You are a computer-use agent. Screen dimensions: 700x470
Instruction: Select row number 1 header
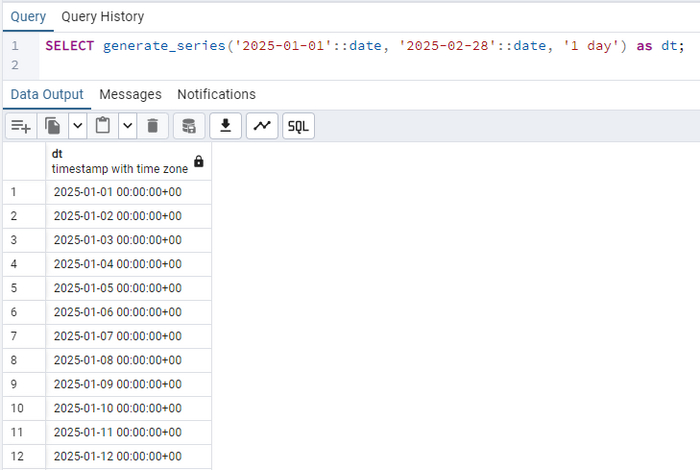[x=24, y=192]
